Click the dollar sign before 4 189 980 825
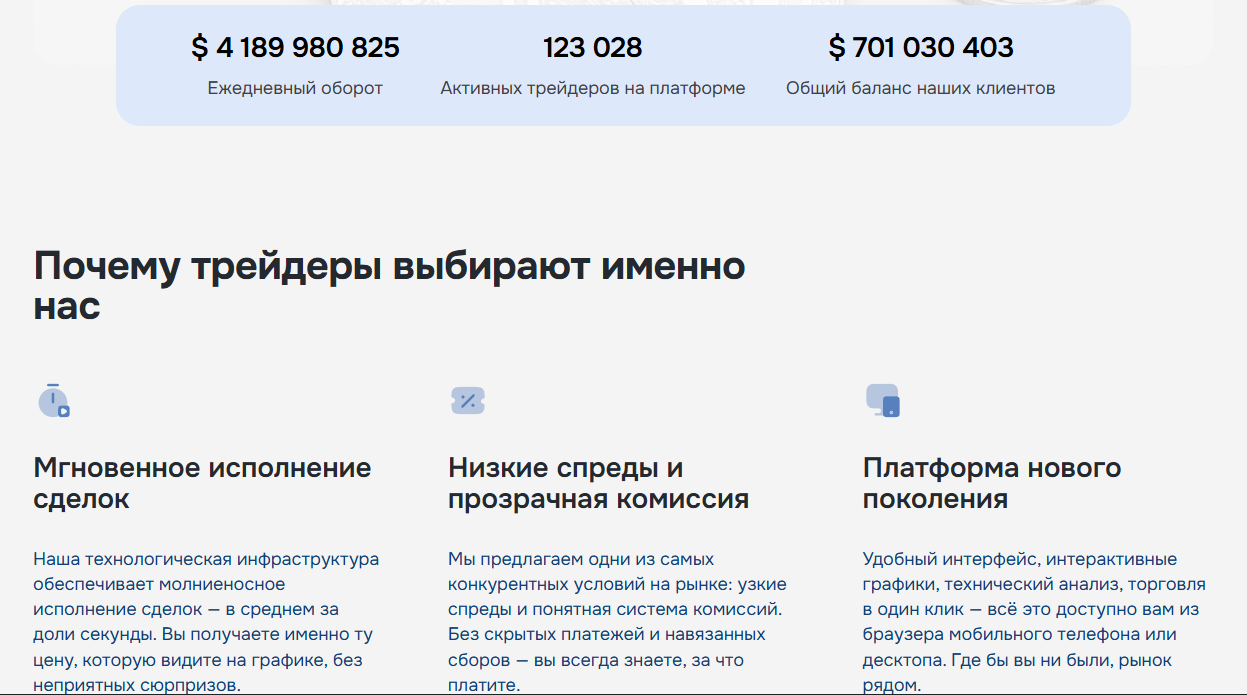Image resolution: width=1247 pixels, height=695 pixels. click(200, 47)
